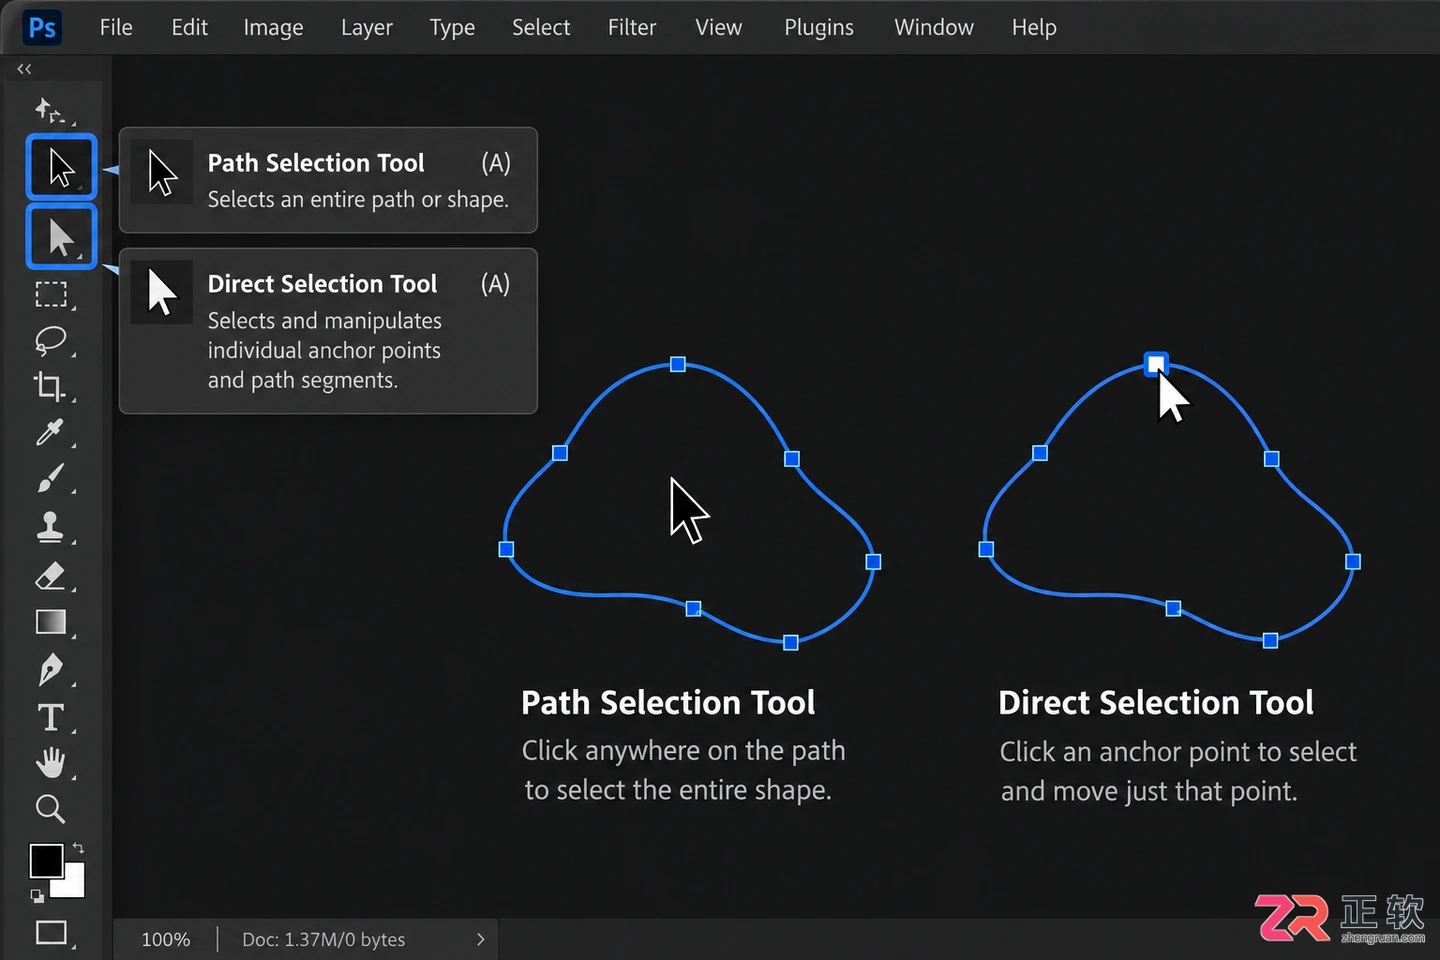
Task: Select the Direct Selection tool in toolbar
Action: (x=61, y=237)
